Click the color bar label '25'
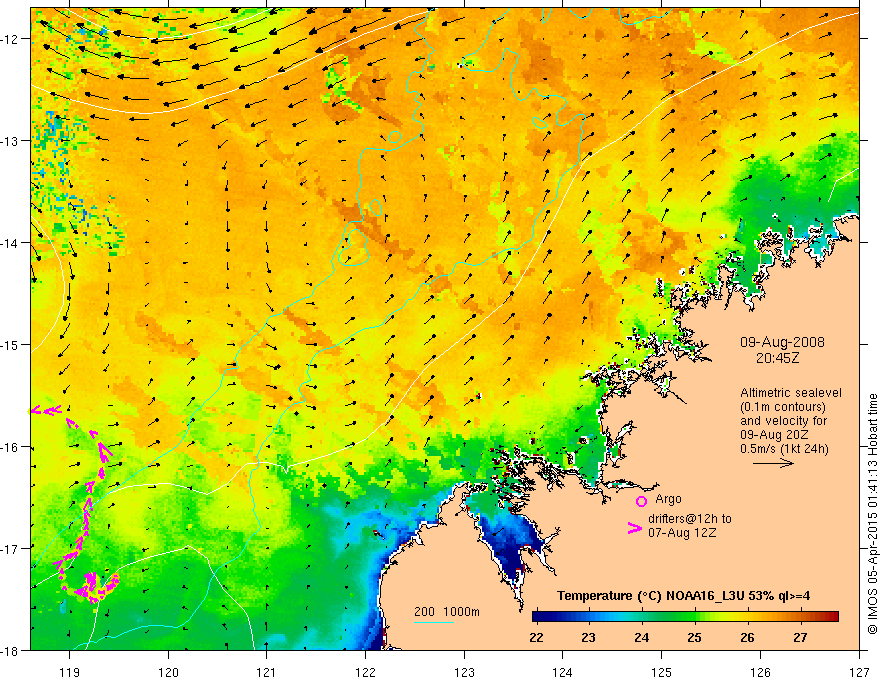This screenshot has height=680, width=880. tap(694, 637)
